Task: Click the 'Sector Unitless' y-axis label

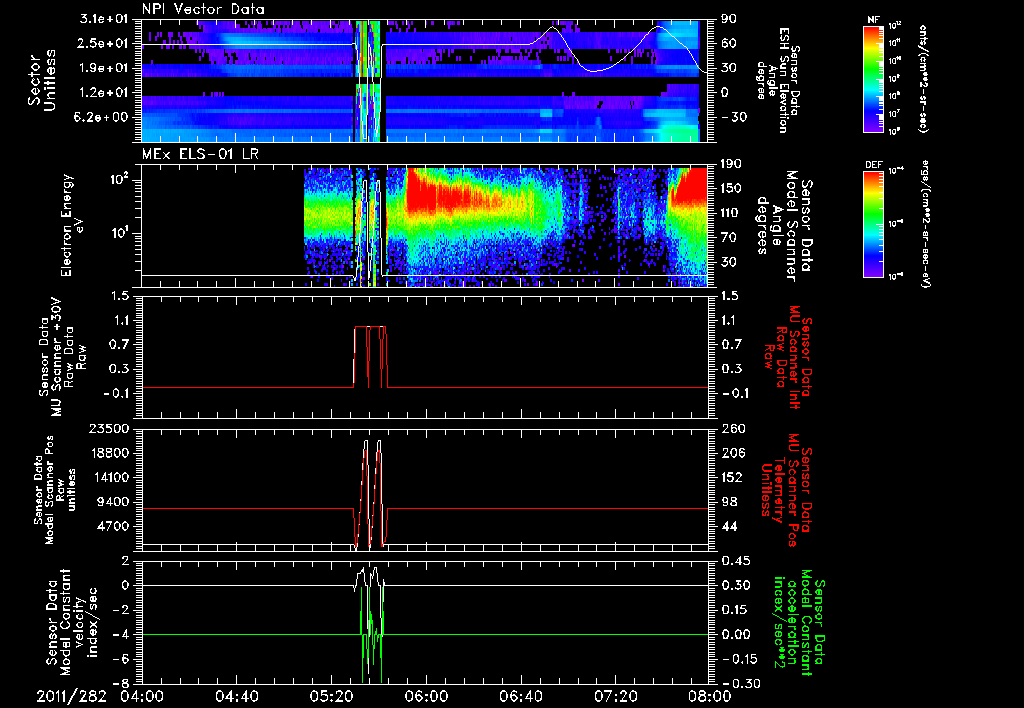Action: [42, 81]
